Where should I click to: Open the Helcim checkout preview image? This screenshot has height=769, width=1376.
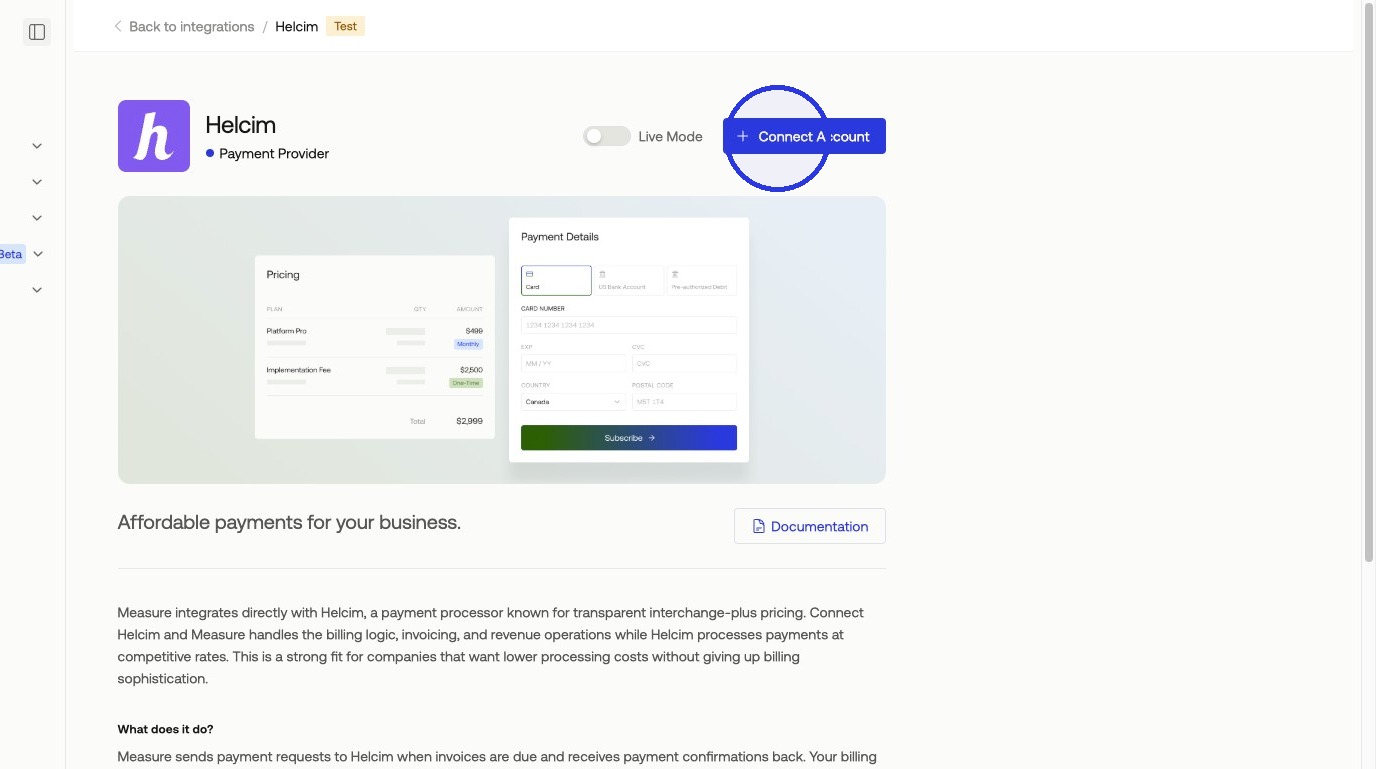pos(502,340)
